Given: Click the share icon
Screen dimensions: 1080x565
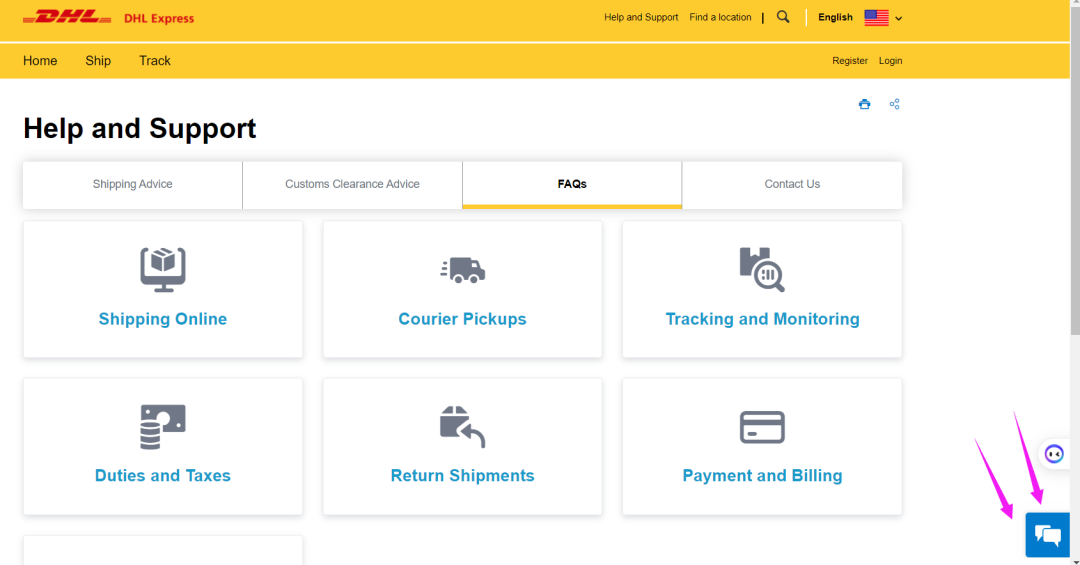Looking at the screenshot, I should click(894, 104).
